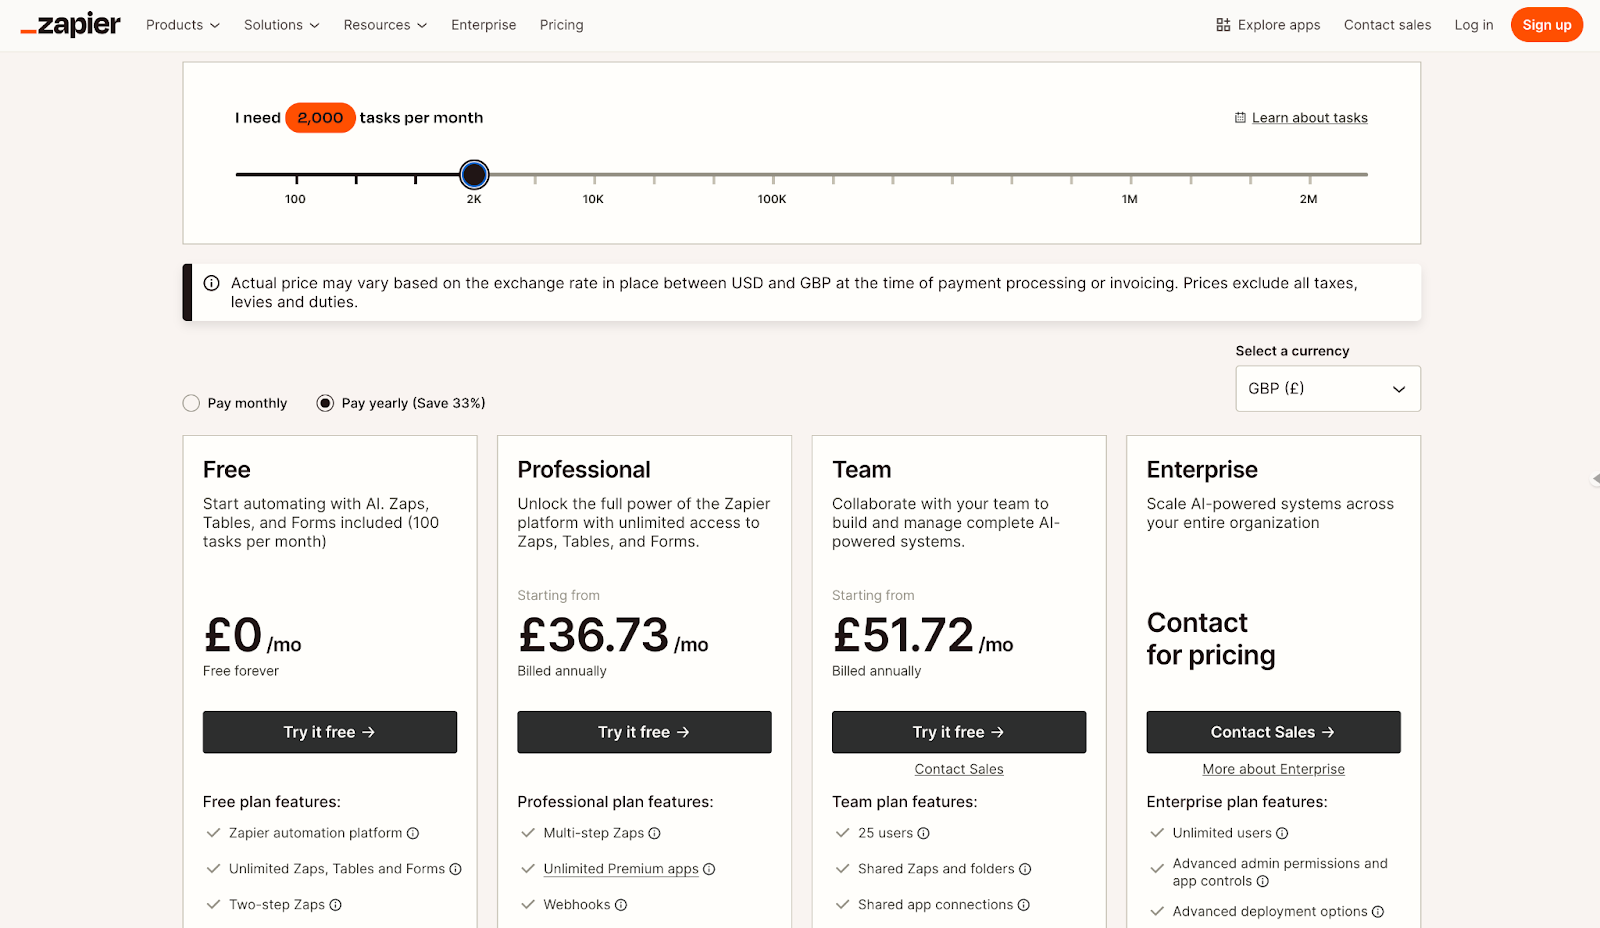
Task: Click Contact sales in the header
Action: click(x=1387, y=25)
